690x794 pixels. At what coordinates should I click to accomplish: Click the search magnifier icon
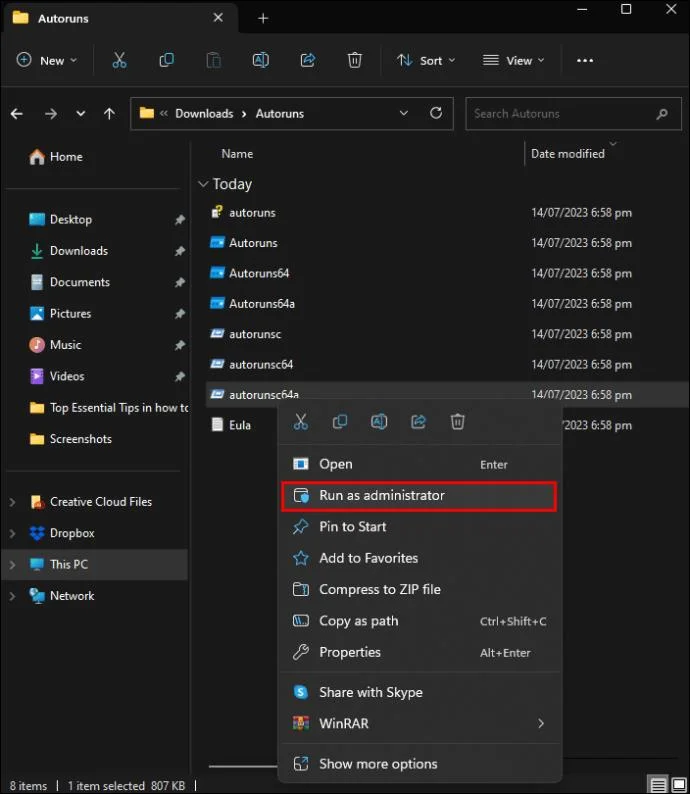tap(662, 114)
